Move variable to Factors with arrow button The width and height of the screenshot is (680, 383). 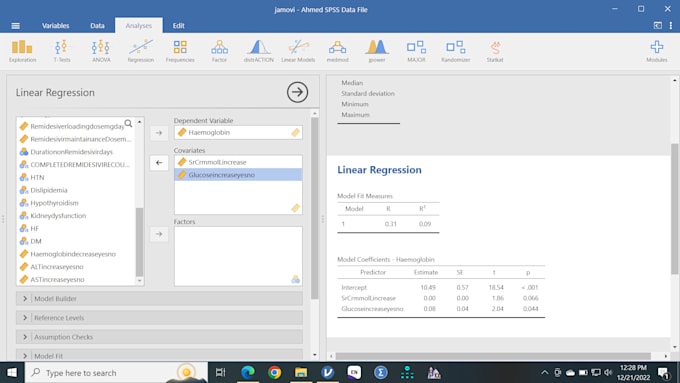point(159,234)
